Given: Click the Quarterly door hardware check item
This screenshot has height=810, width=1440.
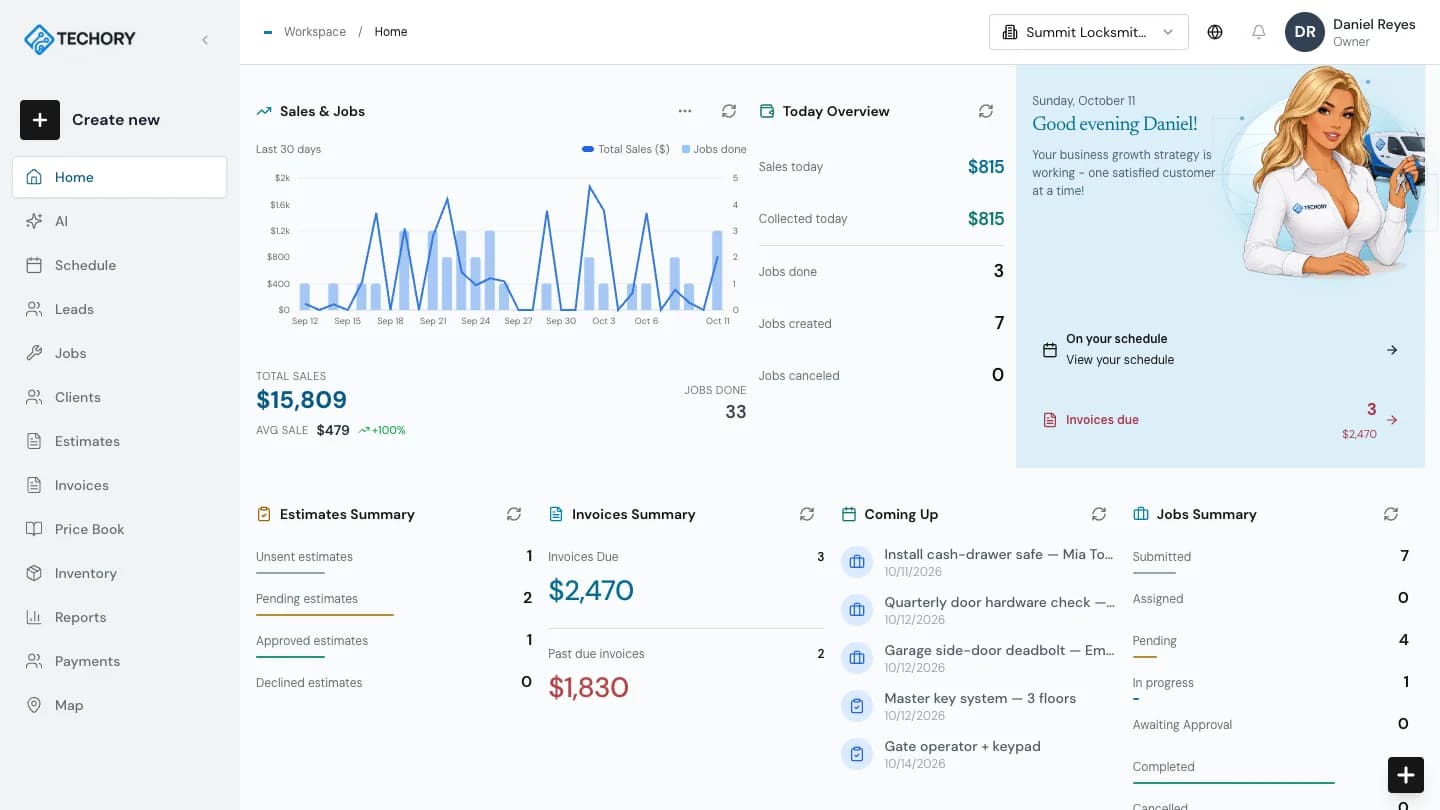Looking at the screenshot, I should 978,610.
